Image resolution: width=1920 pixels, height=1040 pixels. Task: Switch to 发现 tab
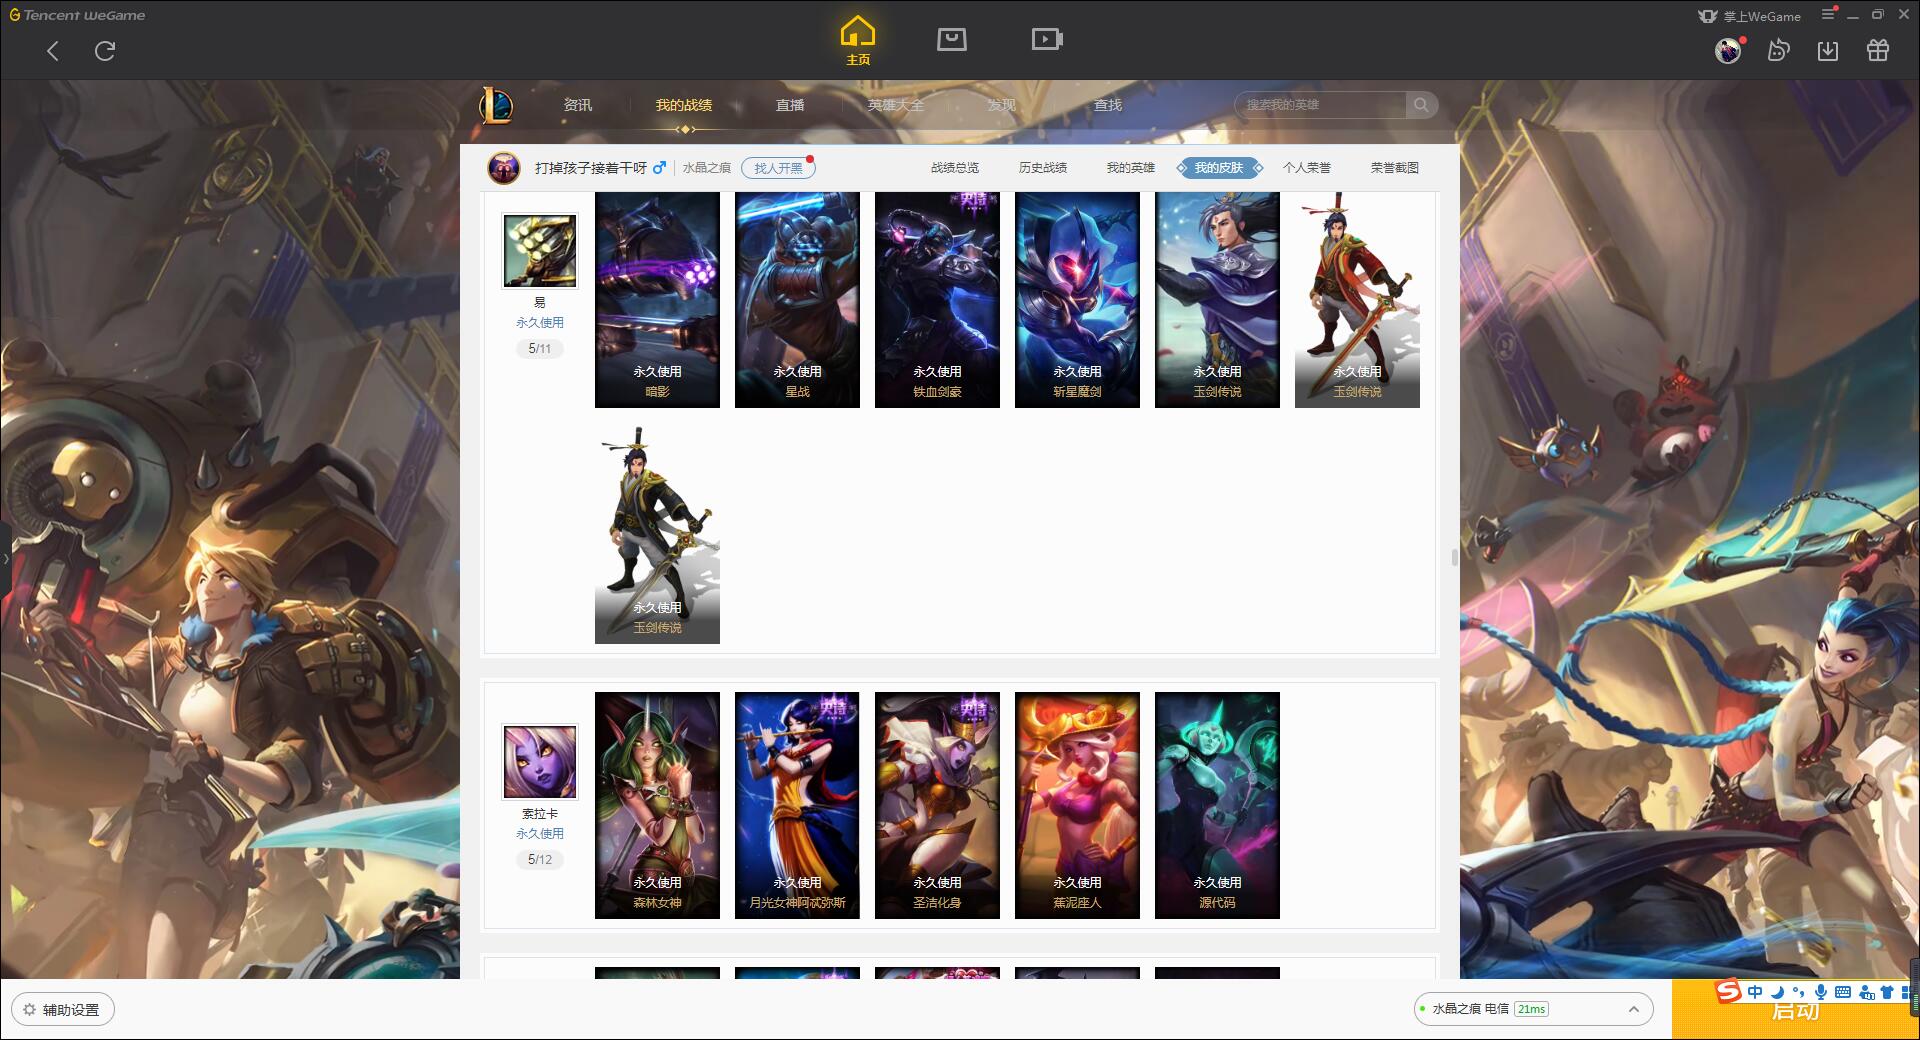(1001, 105)
